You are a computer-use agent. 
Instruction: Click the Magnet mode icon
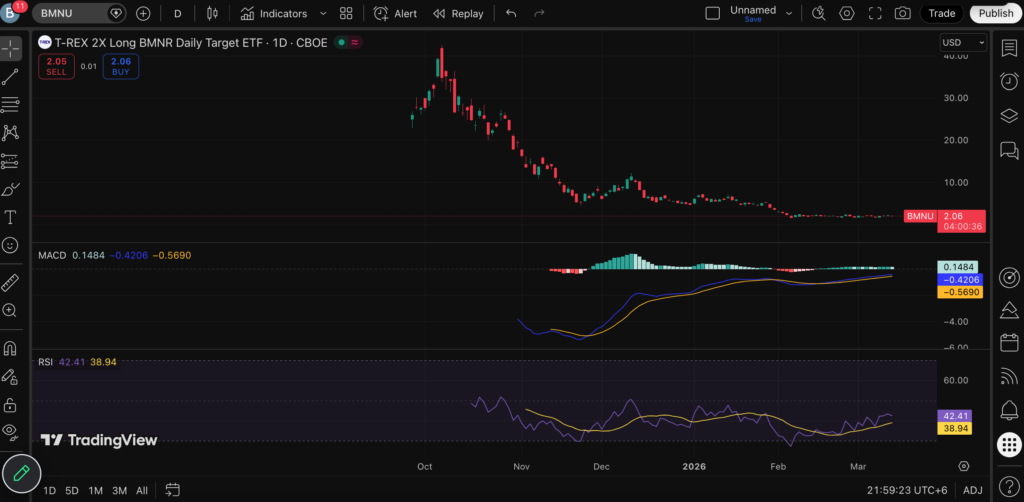(11, 349)
